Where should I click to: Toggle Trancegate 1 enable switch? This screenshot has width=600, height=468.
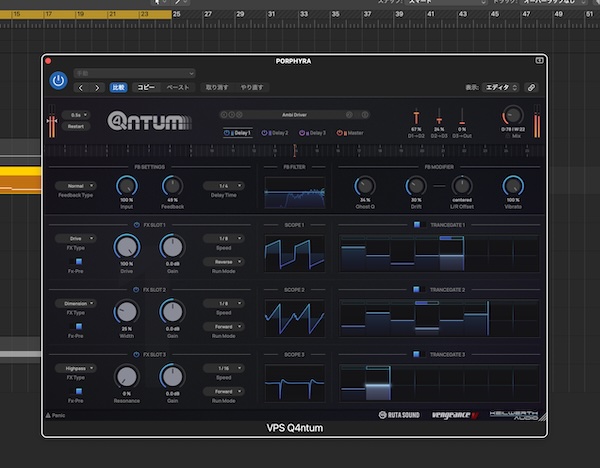[x=420, y=225]
